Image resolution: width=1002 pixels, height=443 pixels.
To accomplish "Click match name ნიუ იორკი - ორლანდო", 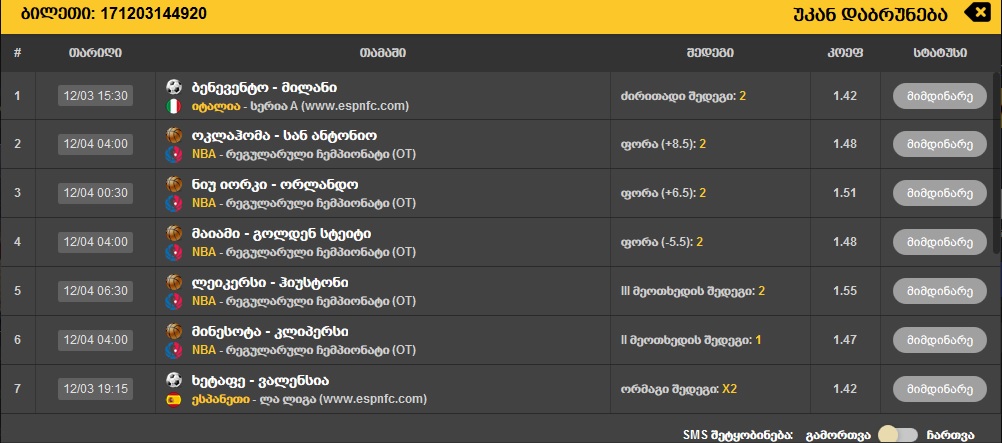I will (275, 185).
